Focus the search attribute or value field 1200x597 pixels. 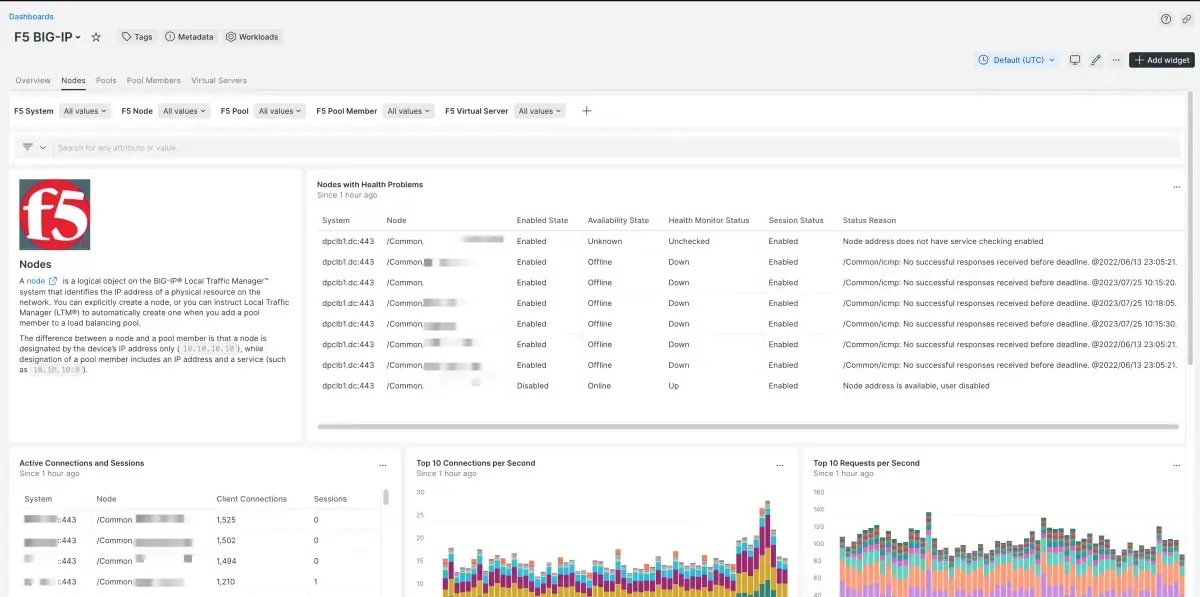pos(400,147)
